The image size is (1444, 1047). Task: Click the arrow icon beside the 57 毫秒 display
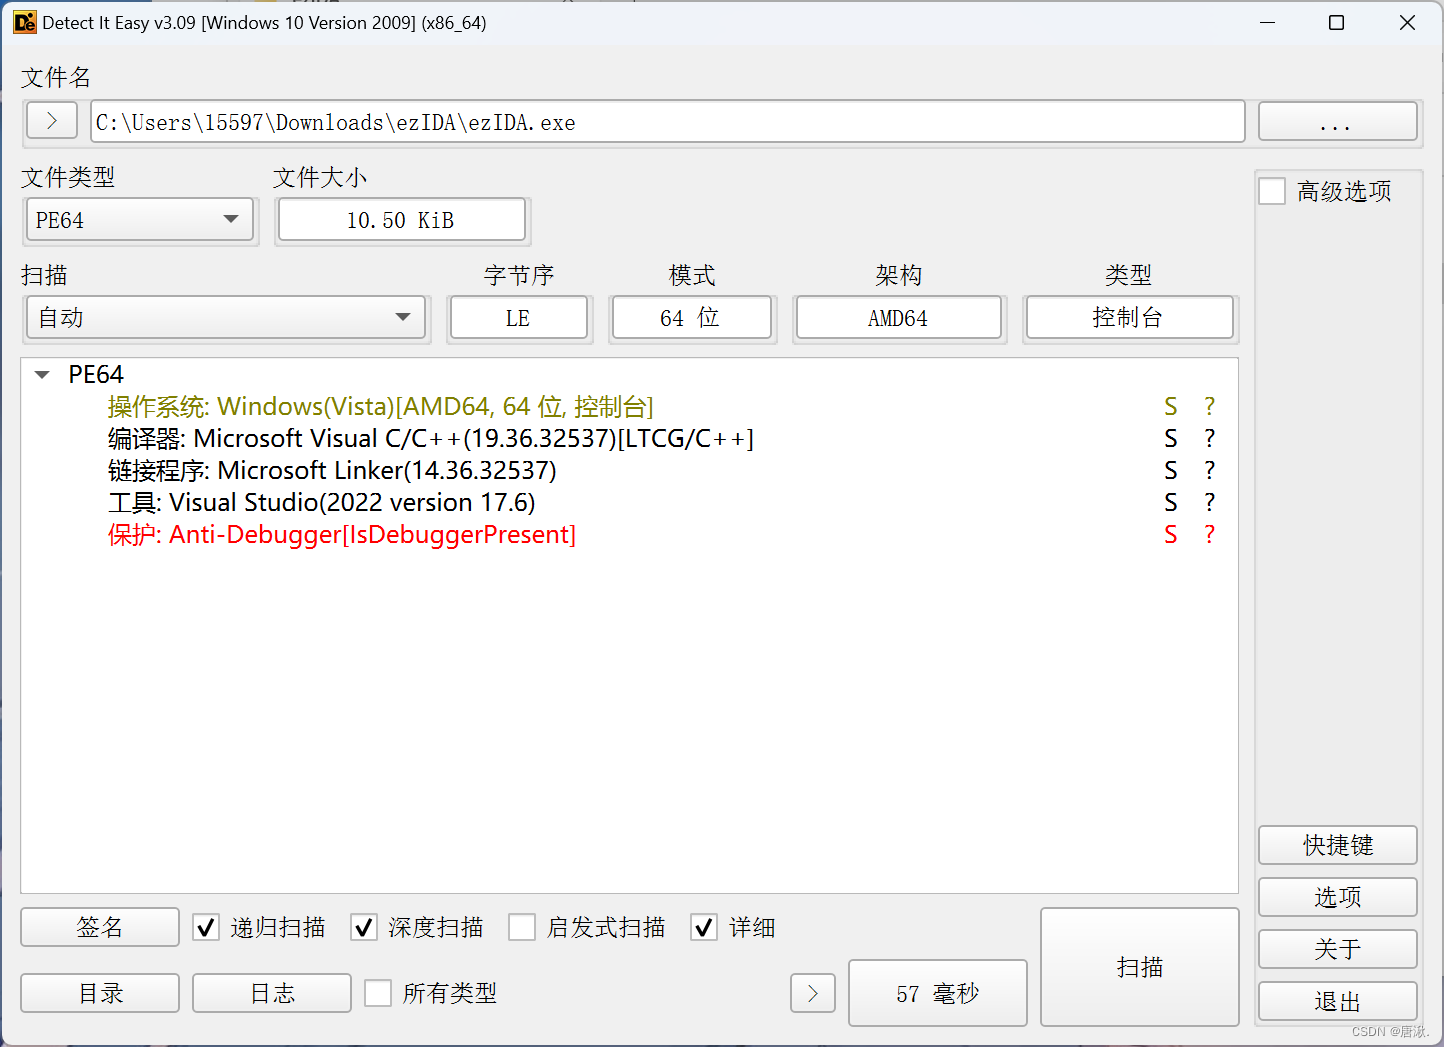point(812,992)
